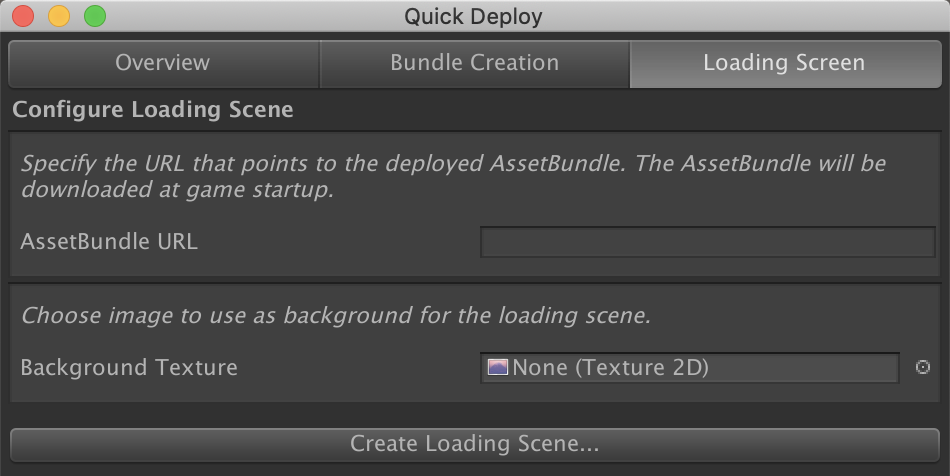The image size is (950, 476).
Task: Click the Quick Deploy window title
Action: 474,16
